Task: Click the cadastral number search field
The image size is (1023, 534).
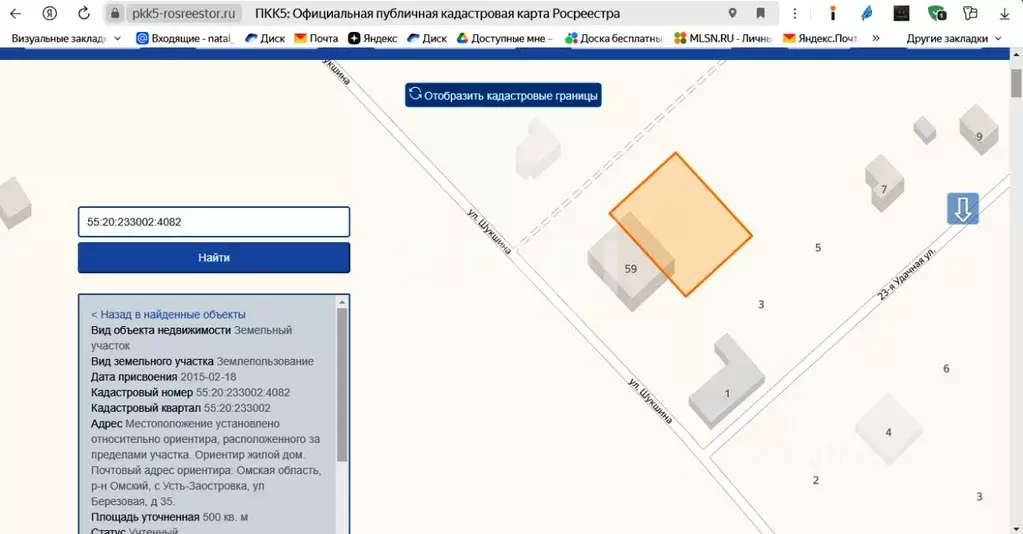Action: click(x=213, y=222)
